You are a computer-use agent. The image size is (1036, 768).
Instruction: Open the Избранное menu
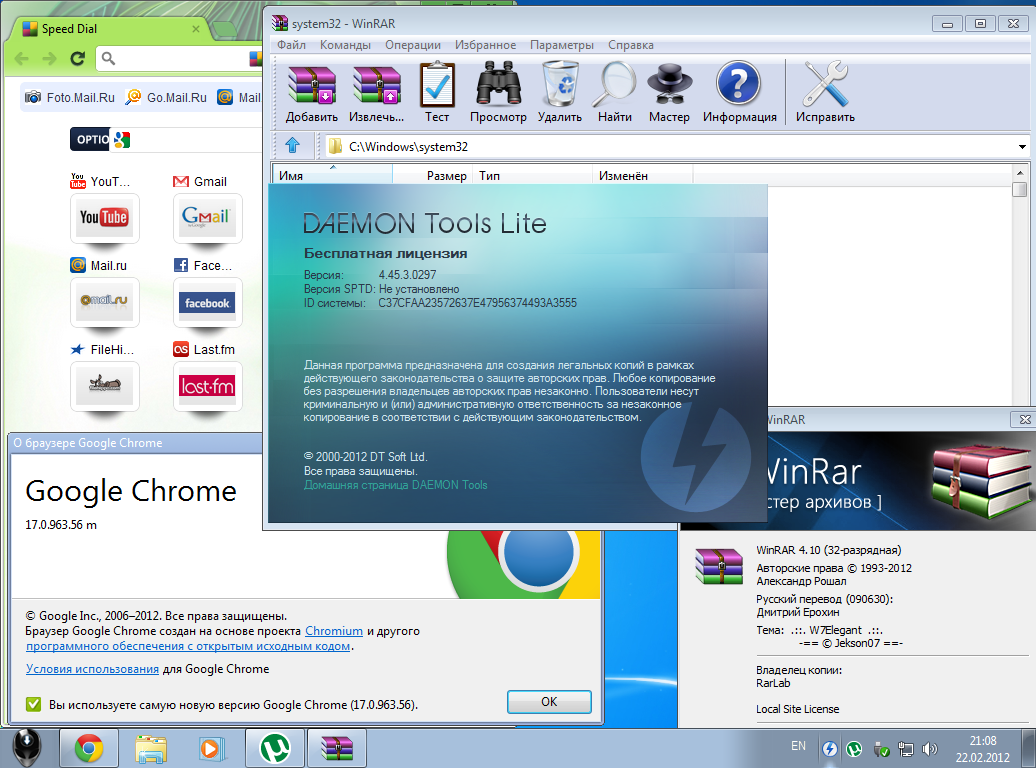[485, 44]
